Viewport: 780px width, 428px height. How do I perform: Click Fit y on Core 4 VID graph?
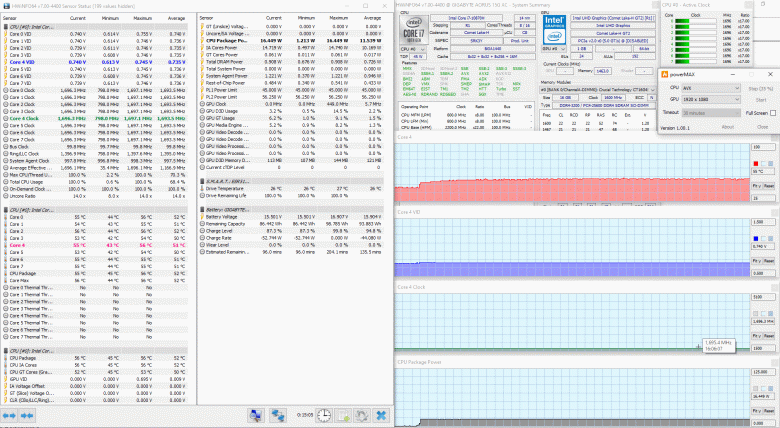coord(757,259)
